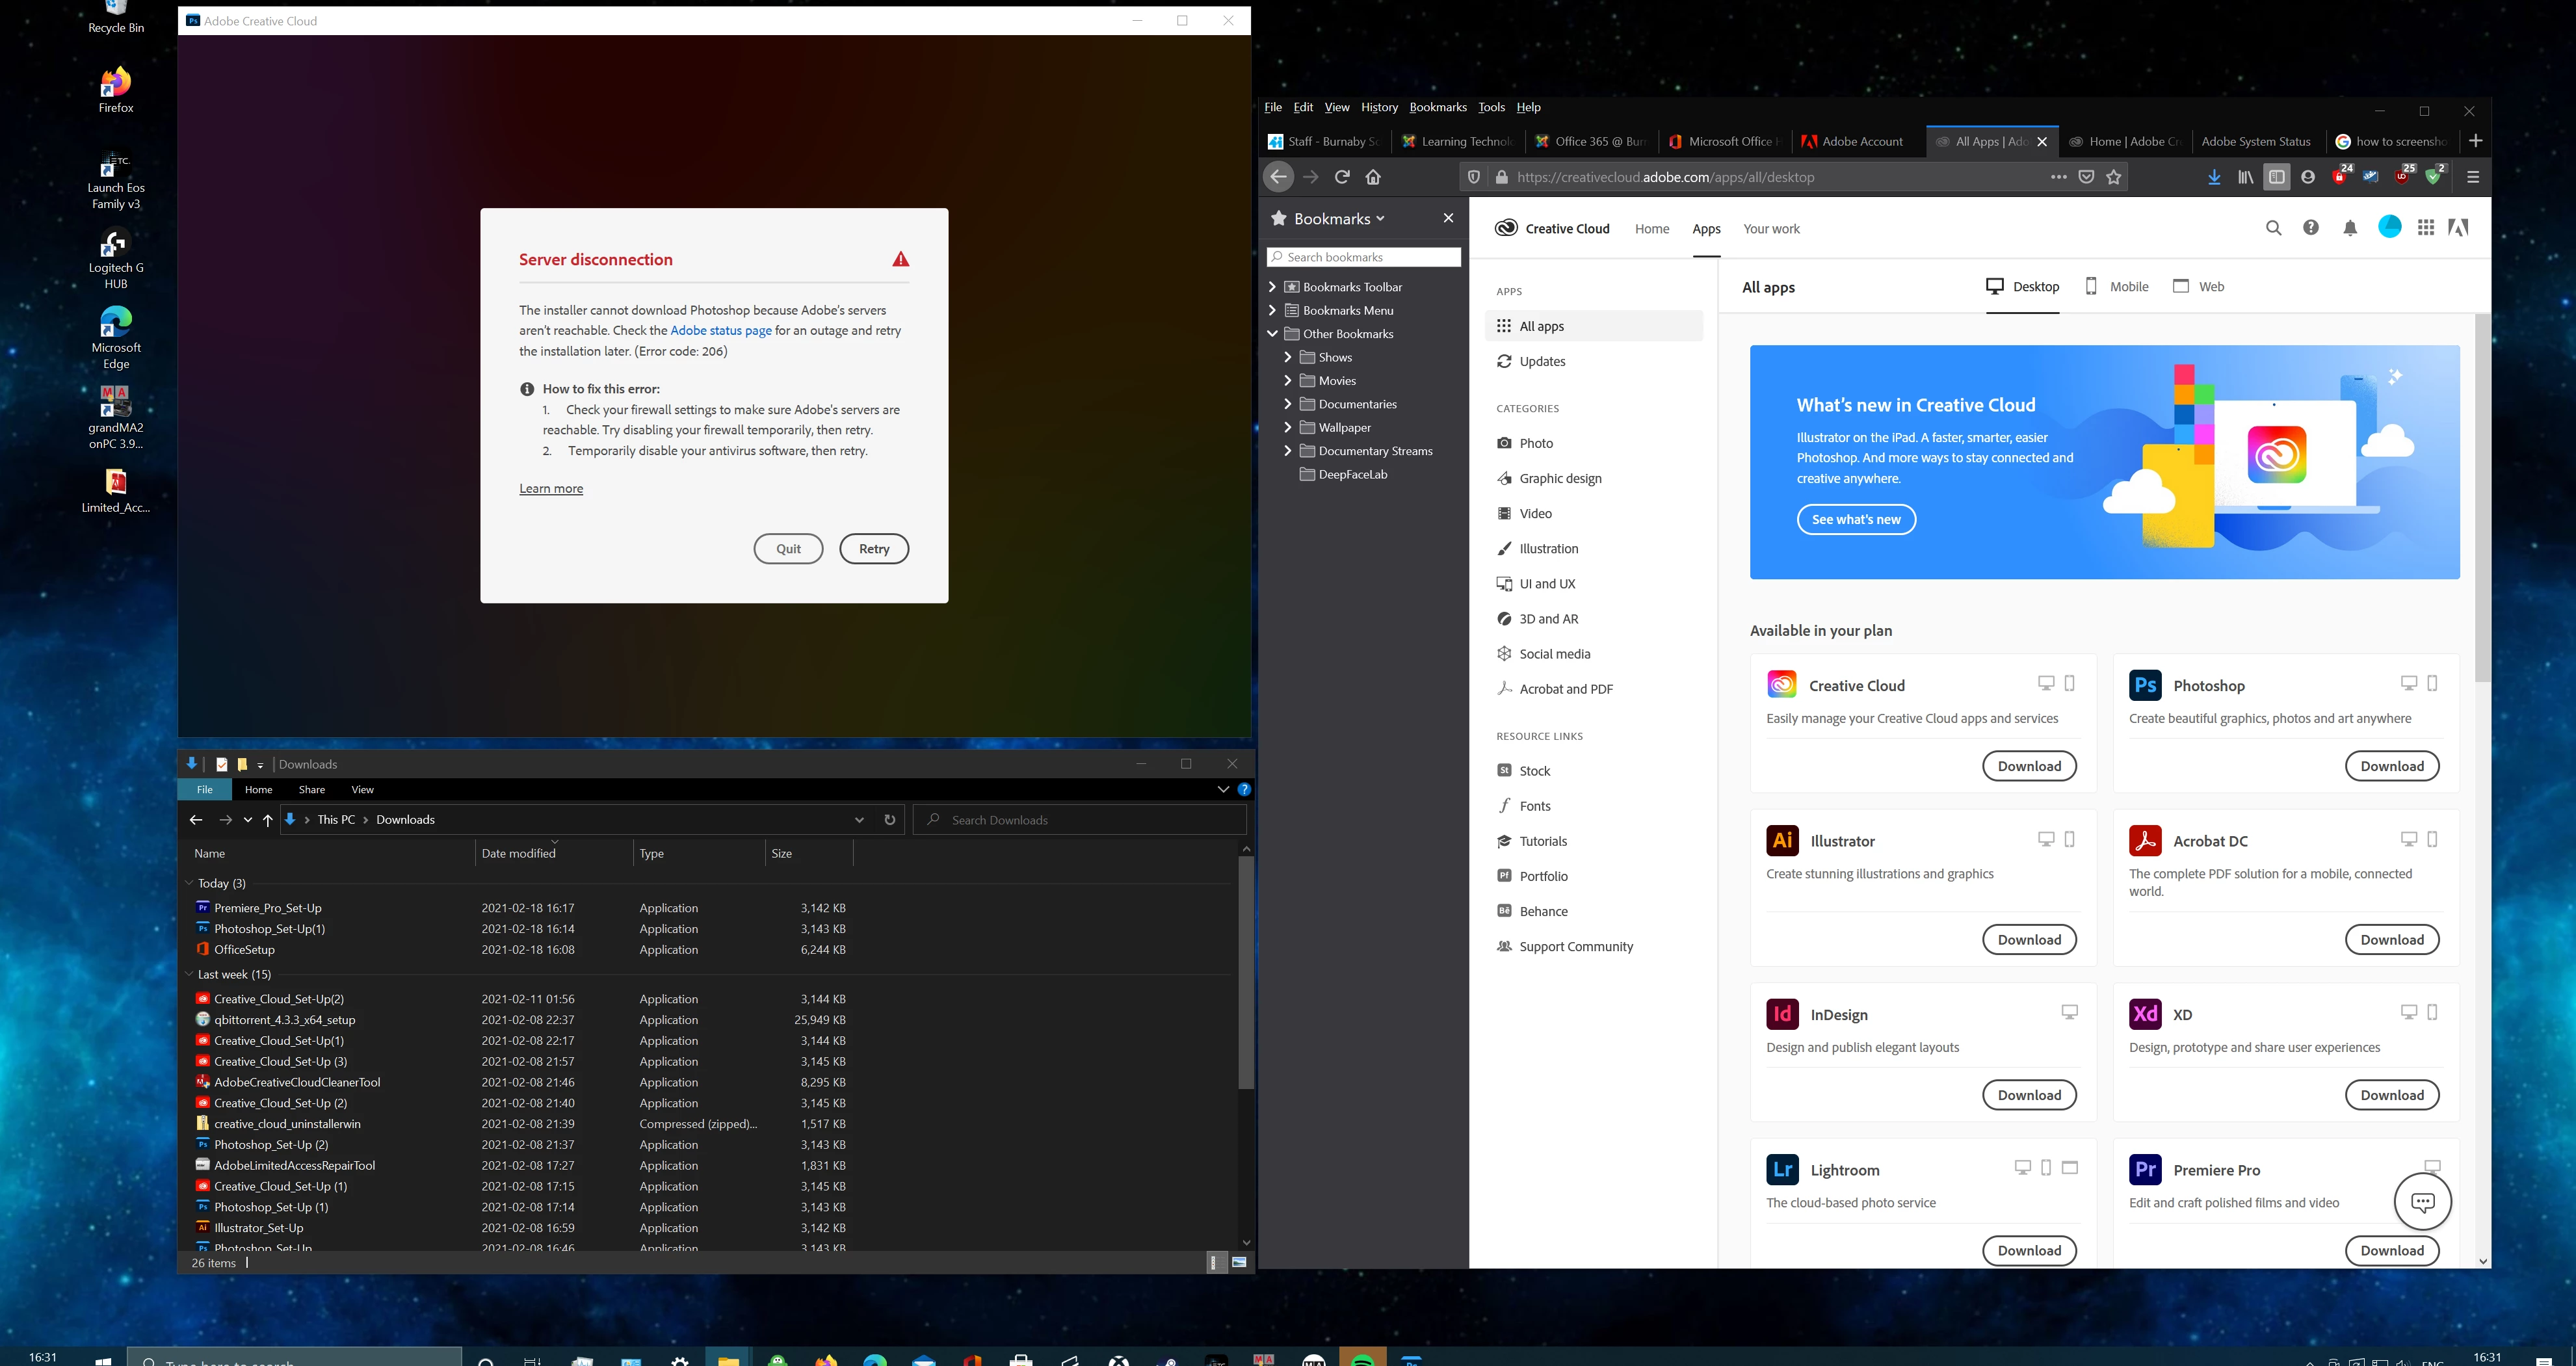Click Retry in the Server disconnection dialog
2576x1366 pixels.
[x=873, y=548]
